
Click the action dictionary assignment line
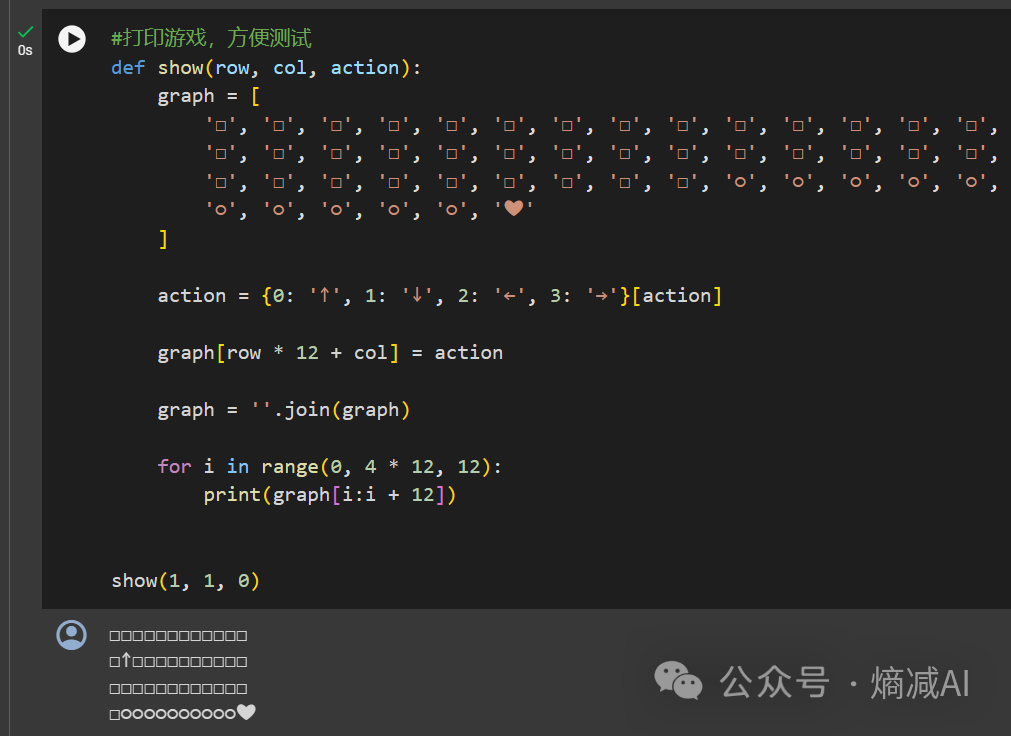pyautogui.click(x=440, y=296)
